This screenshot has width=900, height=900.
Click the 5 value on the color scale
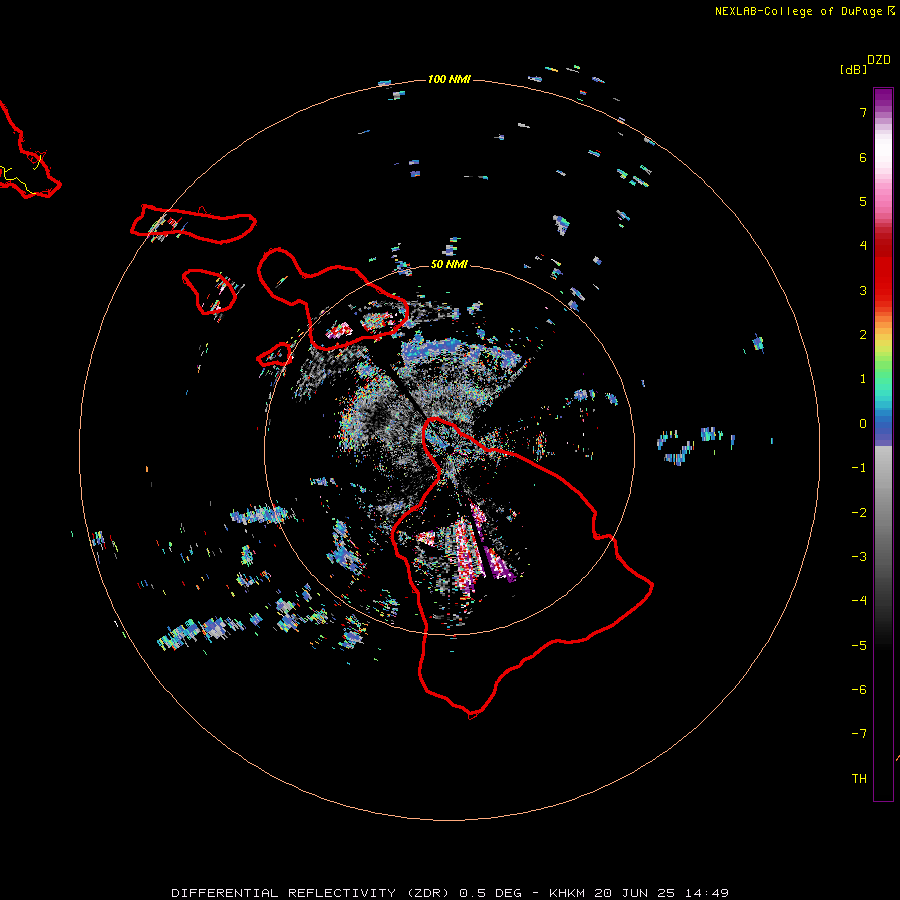tap(863, 201)
